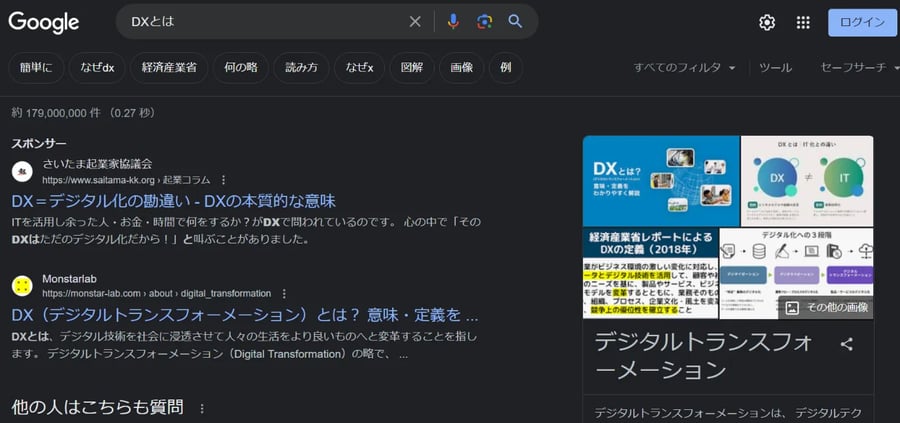Click さいたま起業家協議会 site favicon
Viewport: 900px width, 423px height.
pyautogui.click(x=22, y=172)
